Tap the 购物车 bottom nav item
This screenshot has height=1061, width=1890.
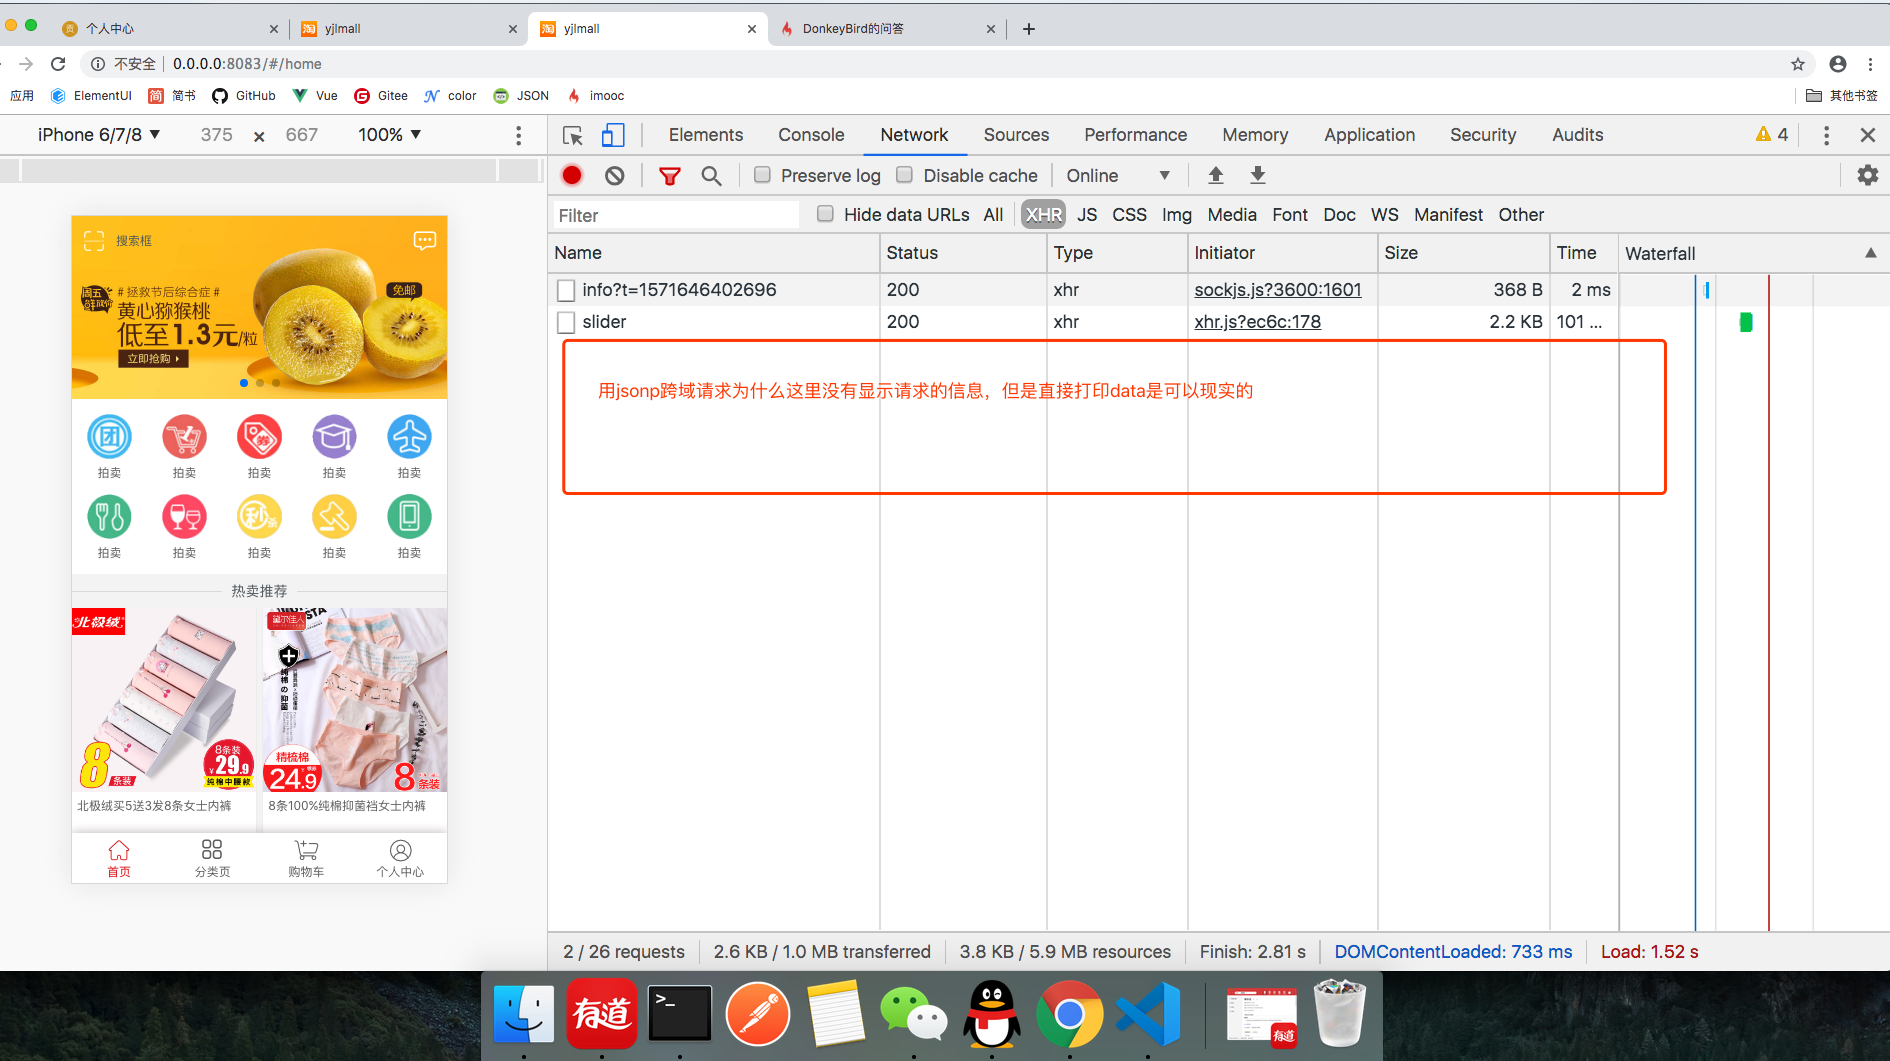306,859
